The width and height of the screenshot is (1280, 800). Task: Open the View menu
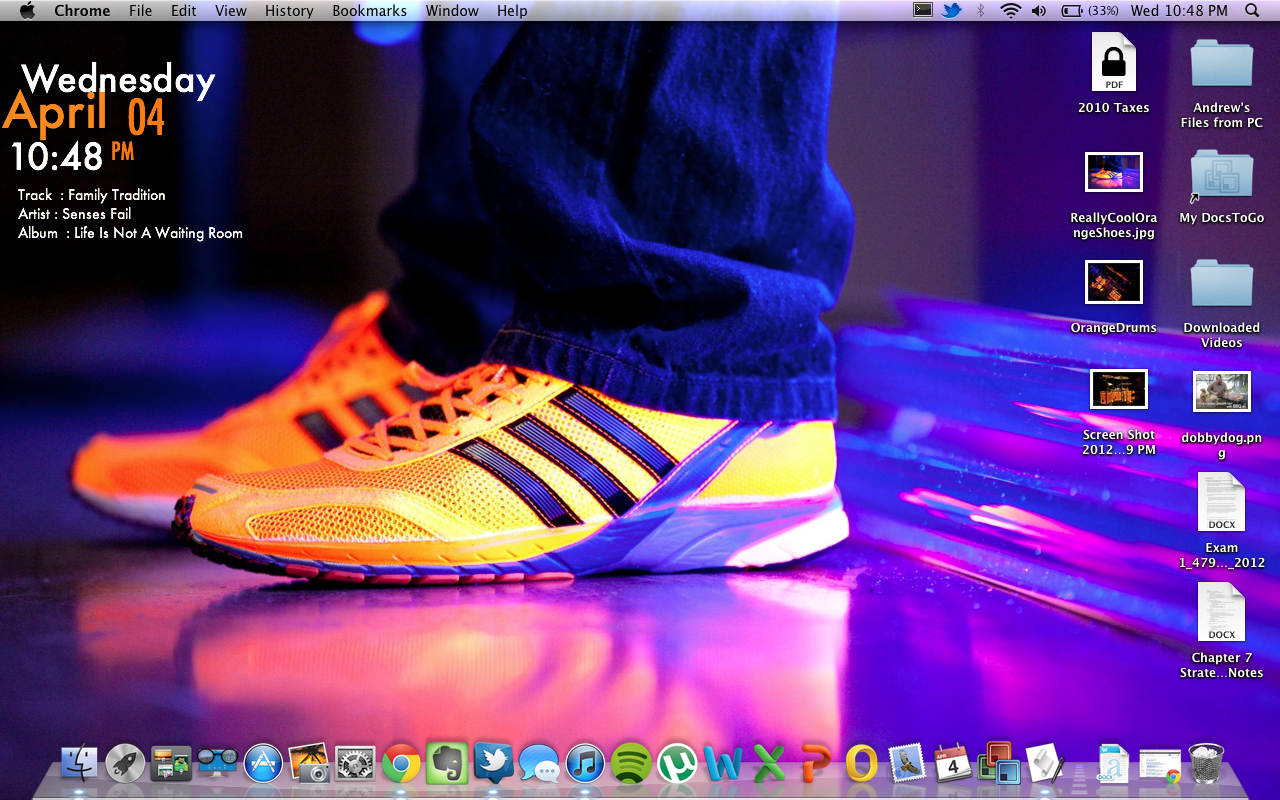(x=231, y=11)
